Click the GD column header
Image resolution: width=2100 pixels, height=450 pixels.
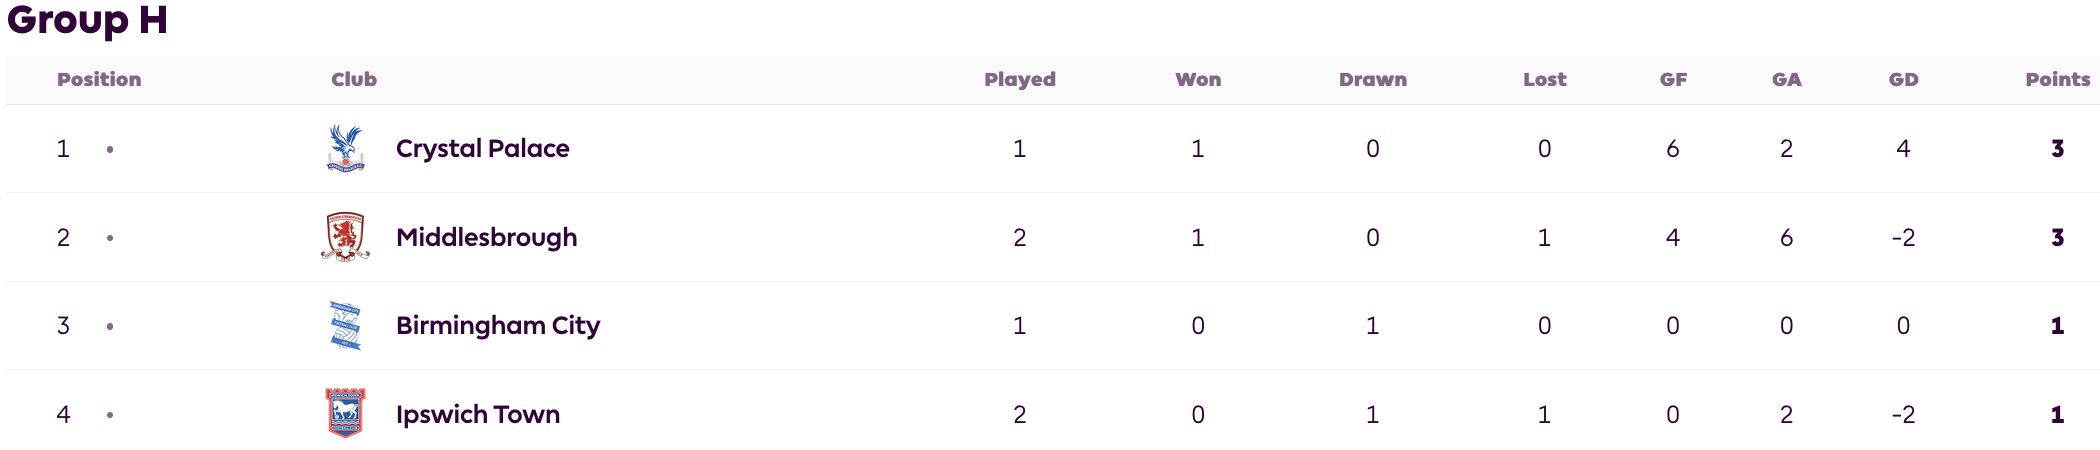pyautogui.click(x=1903, y=79)
